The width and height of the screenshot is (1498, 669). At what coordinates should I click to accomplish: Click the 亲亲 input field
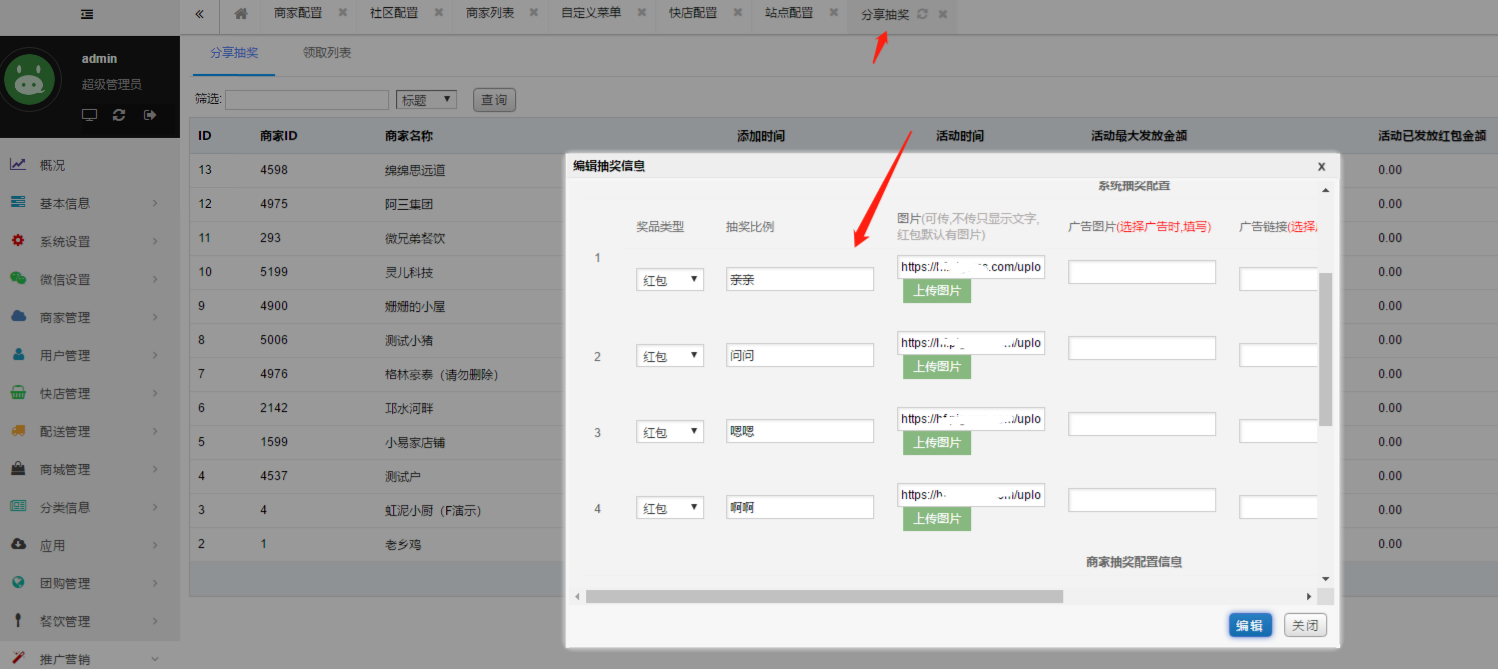coord(800,280)
